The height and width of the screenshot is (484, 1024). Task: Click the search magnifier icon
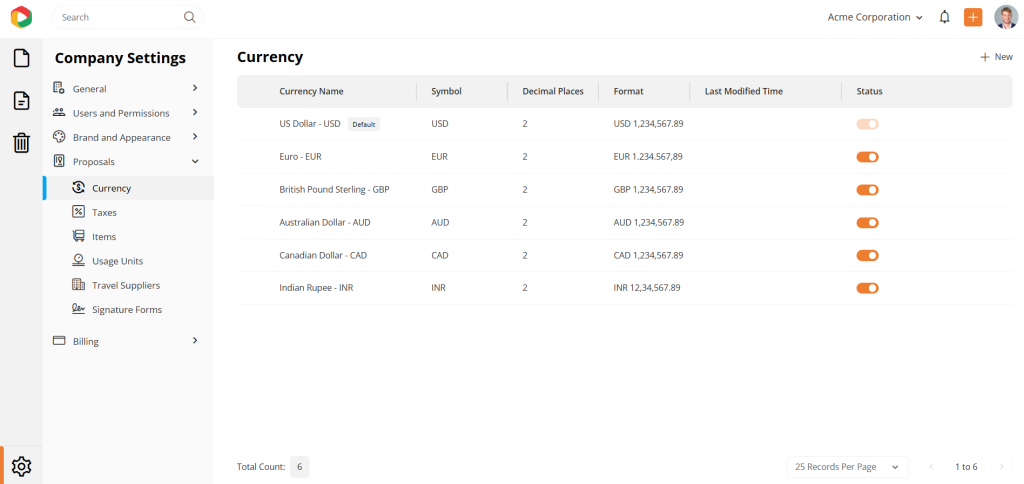pyautogui.click(x=189, y=17)
